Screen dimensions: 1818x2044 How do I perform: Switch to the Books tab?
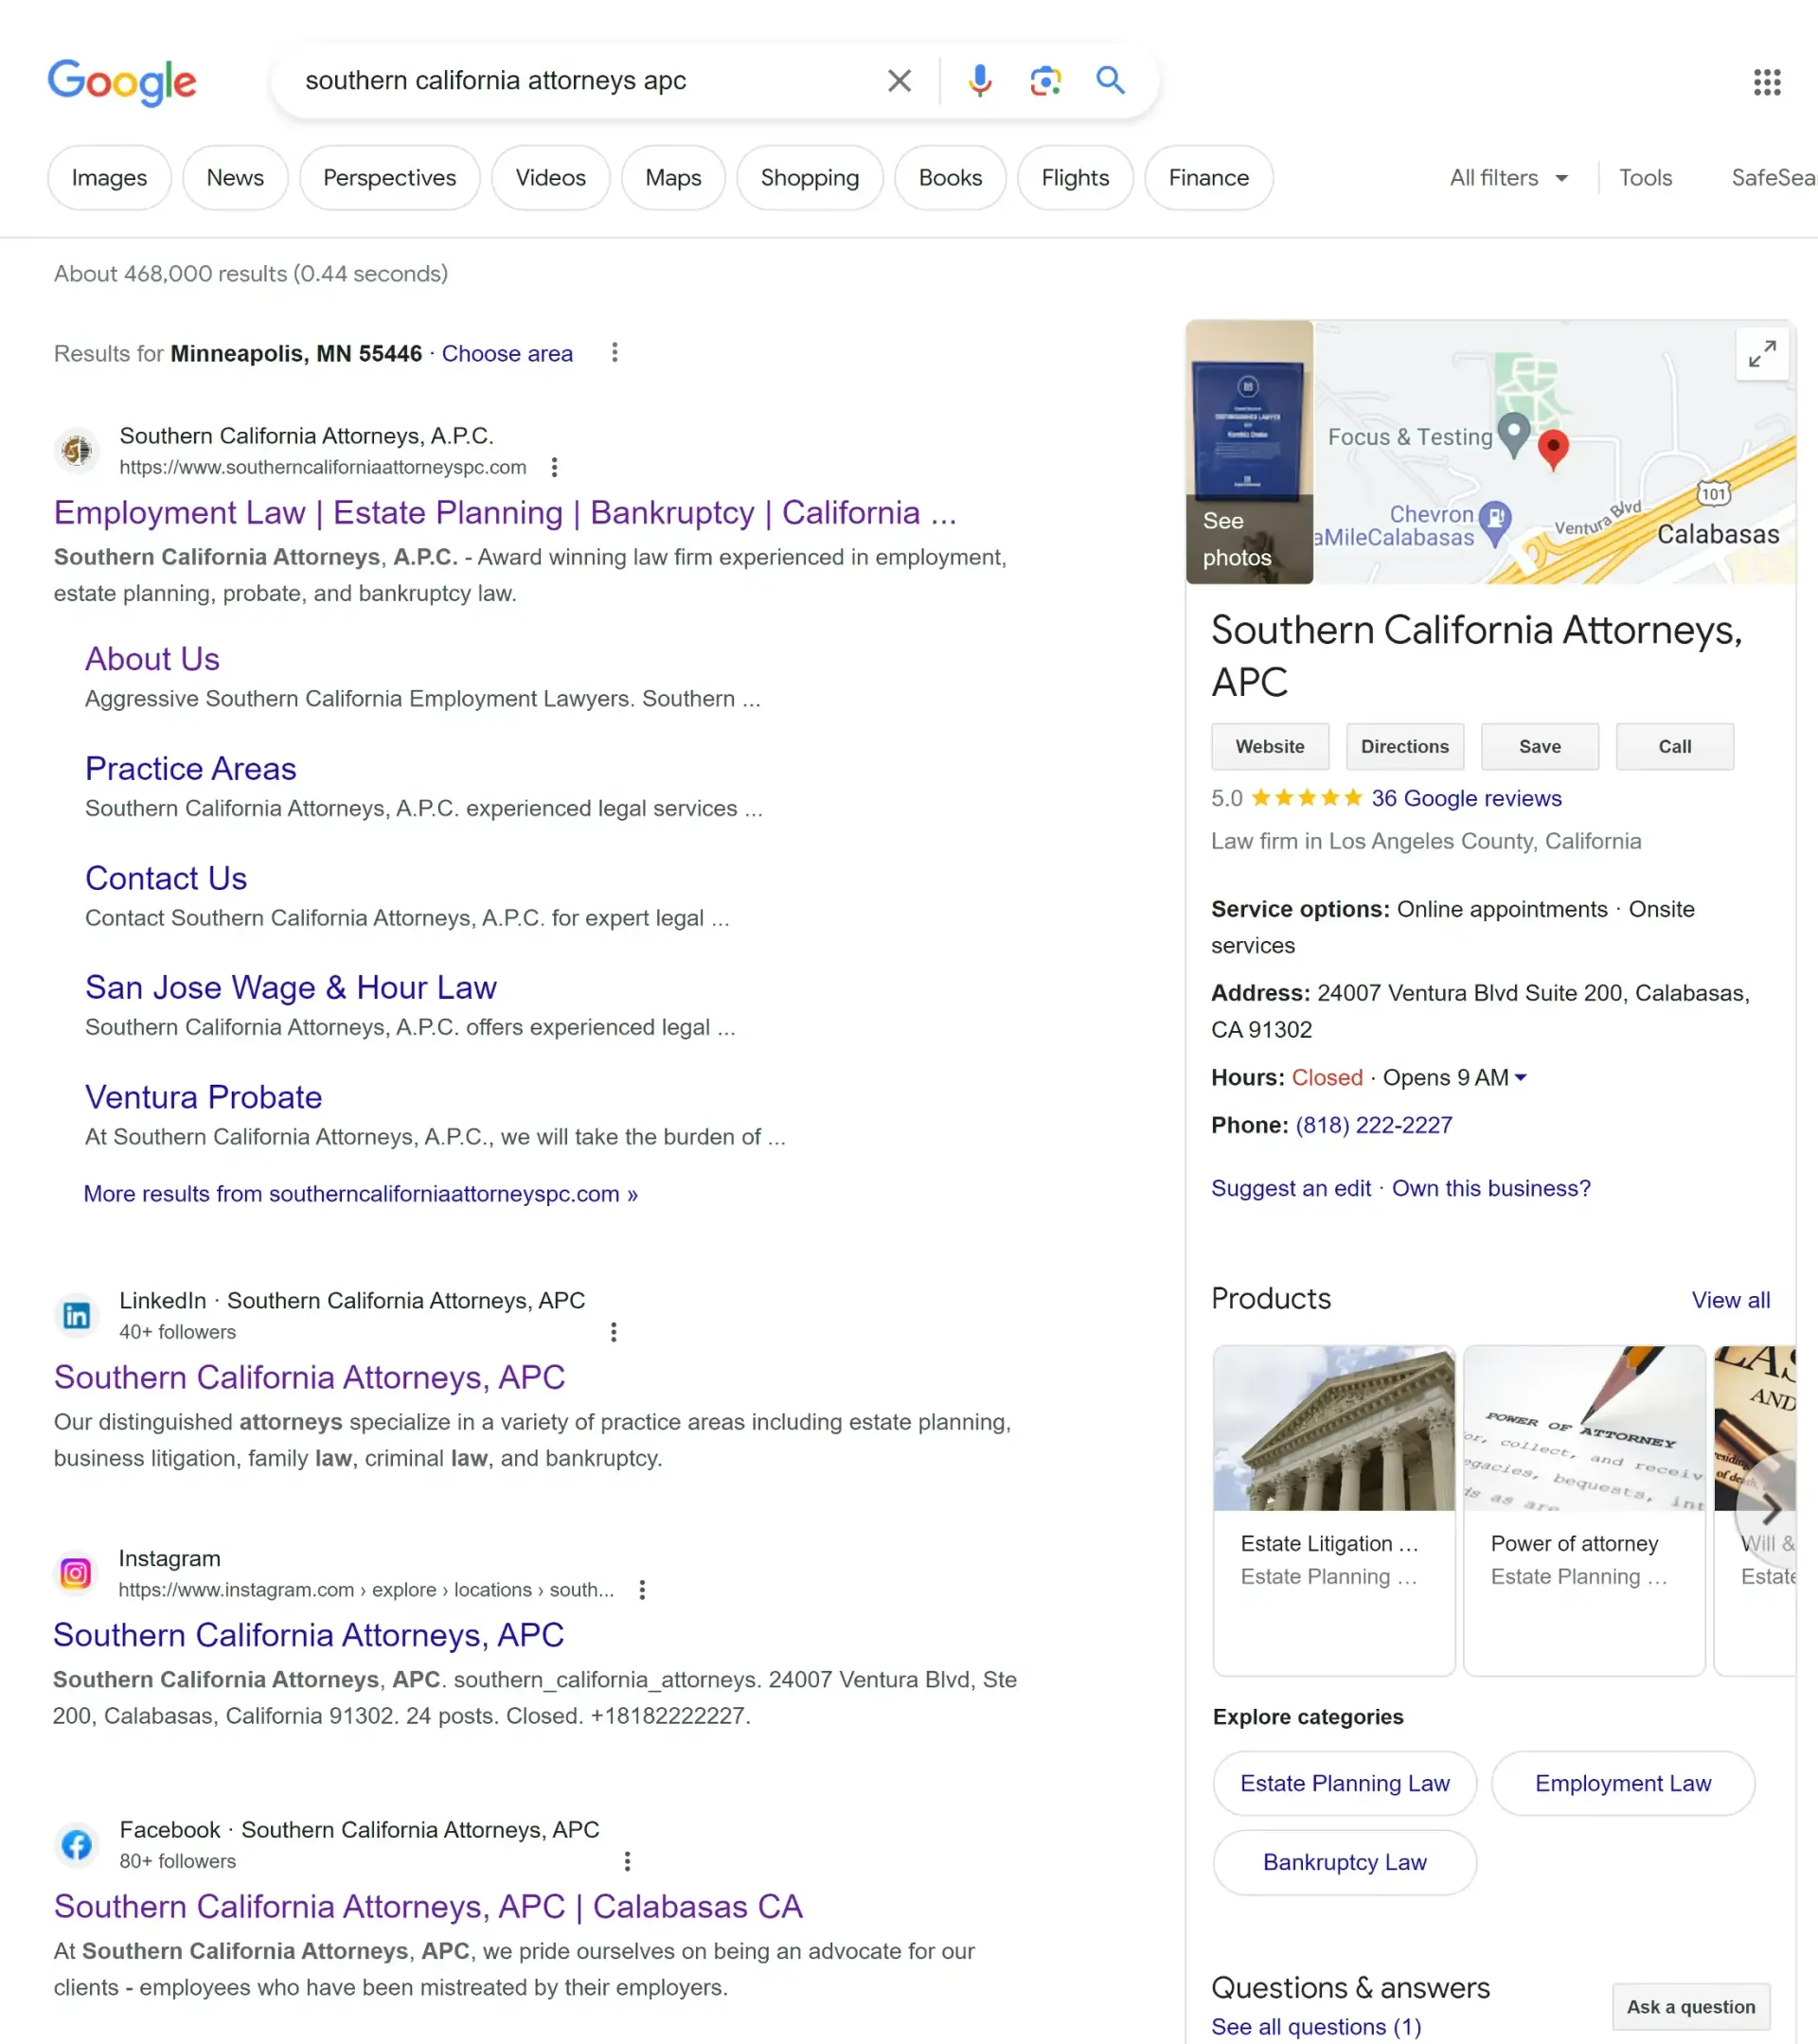(950, 178)
